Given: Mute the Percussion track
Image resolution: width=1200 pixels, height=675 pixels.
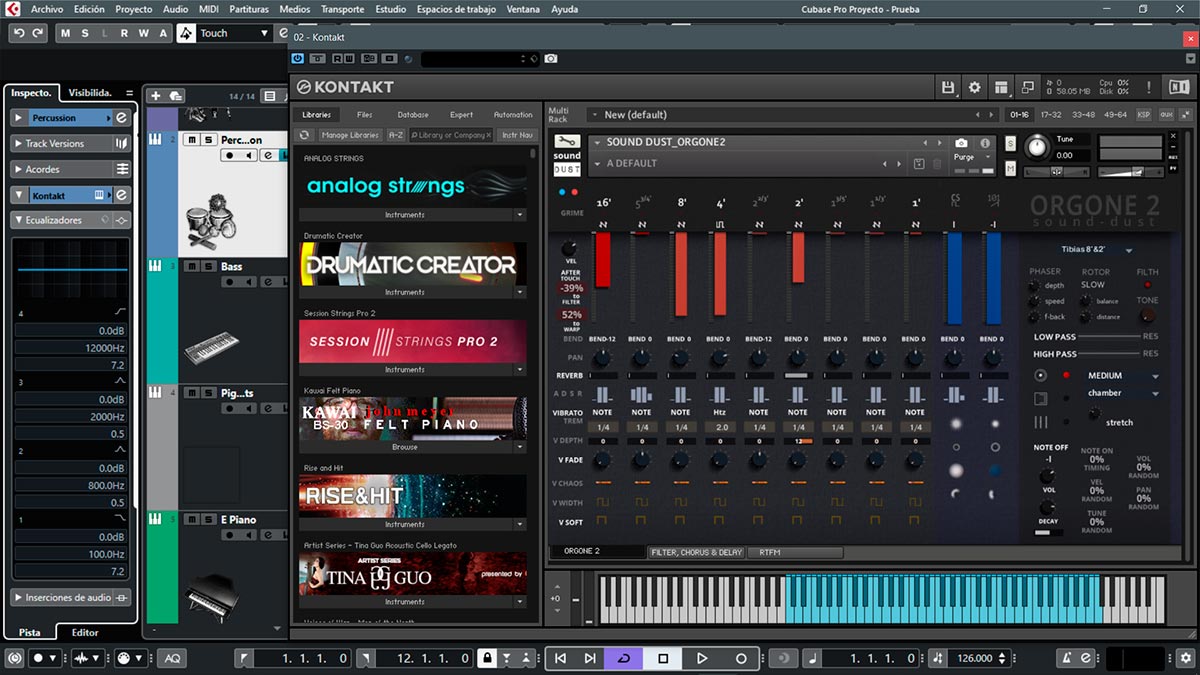Looking at the screenshot, I should (192, 140).
